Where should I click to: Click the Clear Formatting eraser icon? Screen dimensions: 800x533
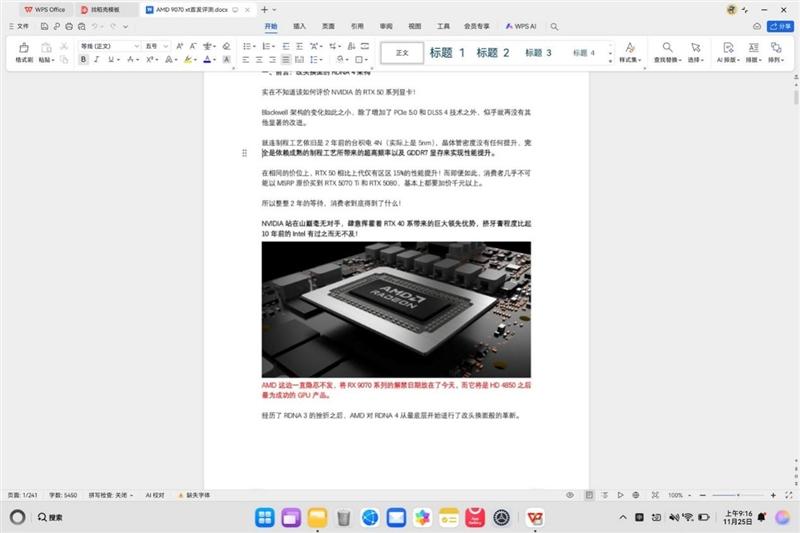(x=227, y=46)
